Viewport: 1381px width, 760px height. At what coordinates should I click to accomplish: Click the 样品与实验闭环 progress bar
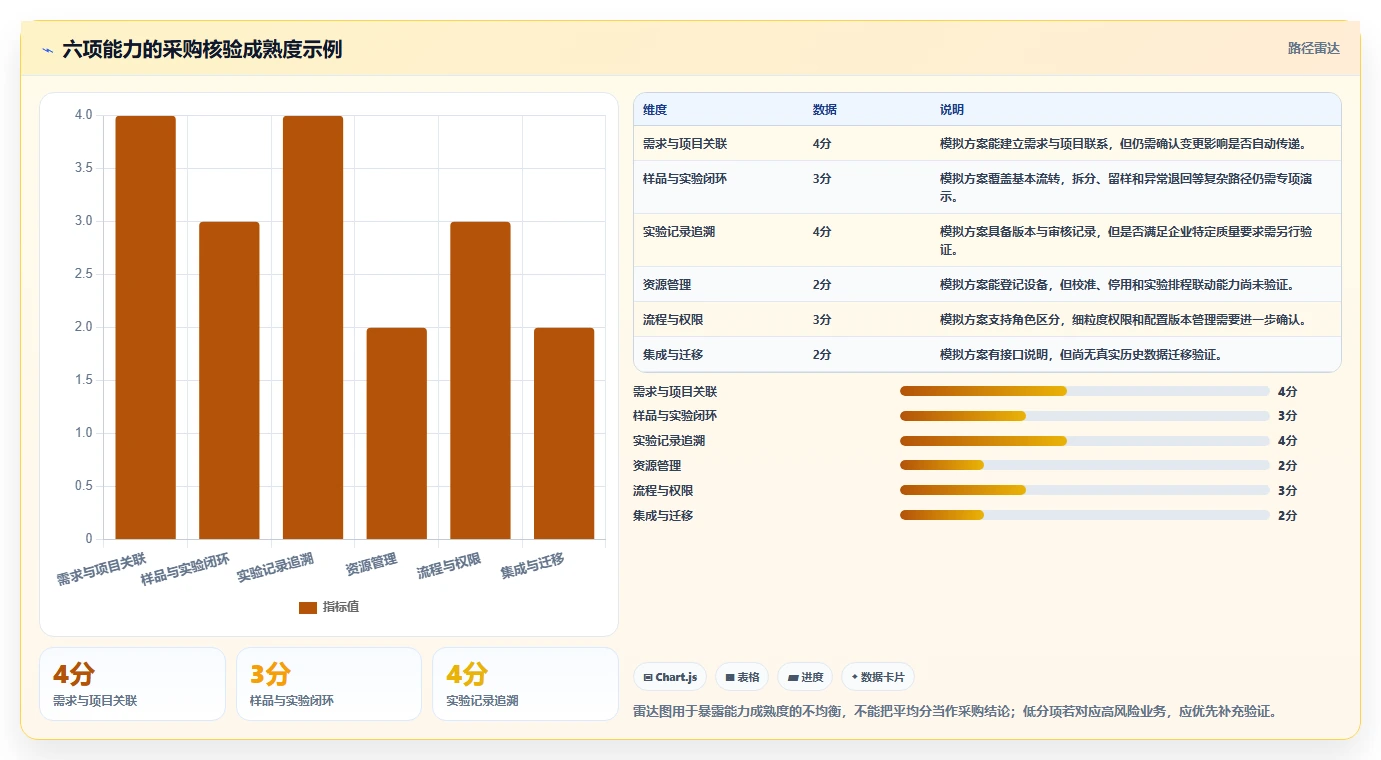[x=1085, y=416]
